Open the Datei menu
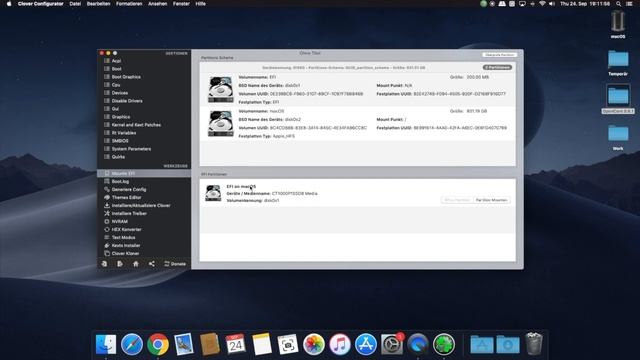This screenshot has width=640, height=360. 75,4
